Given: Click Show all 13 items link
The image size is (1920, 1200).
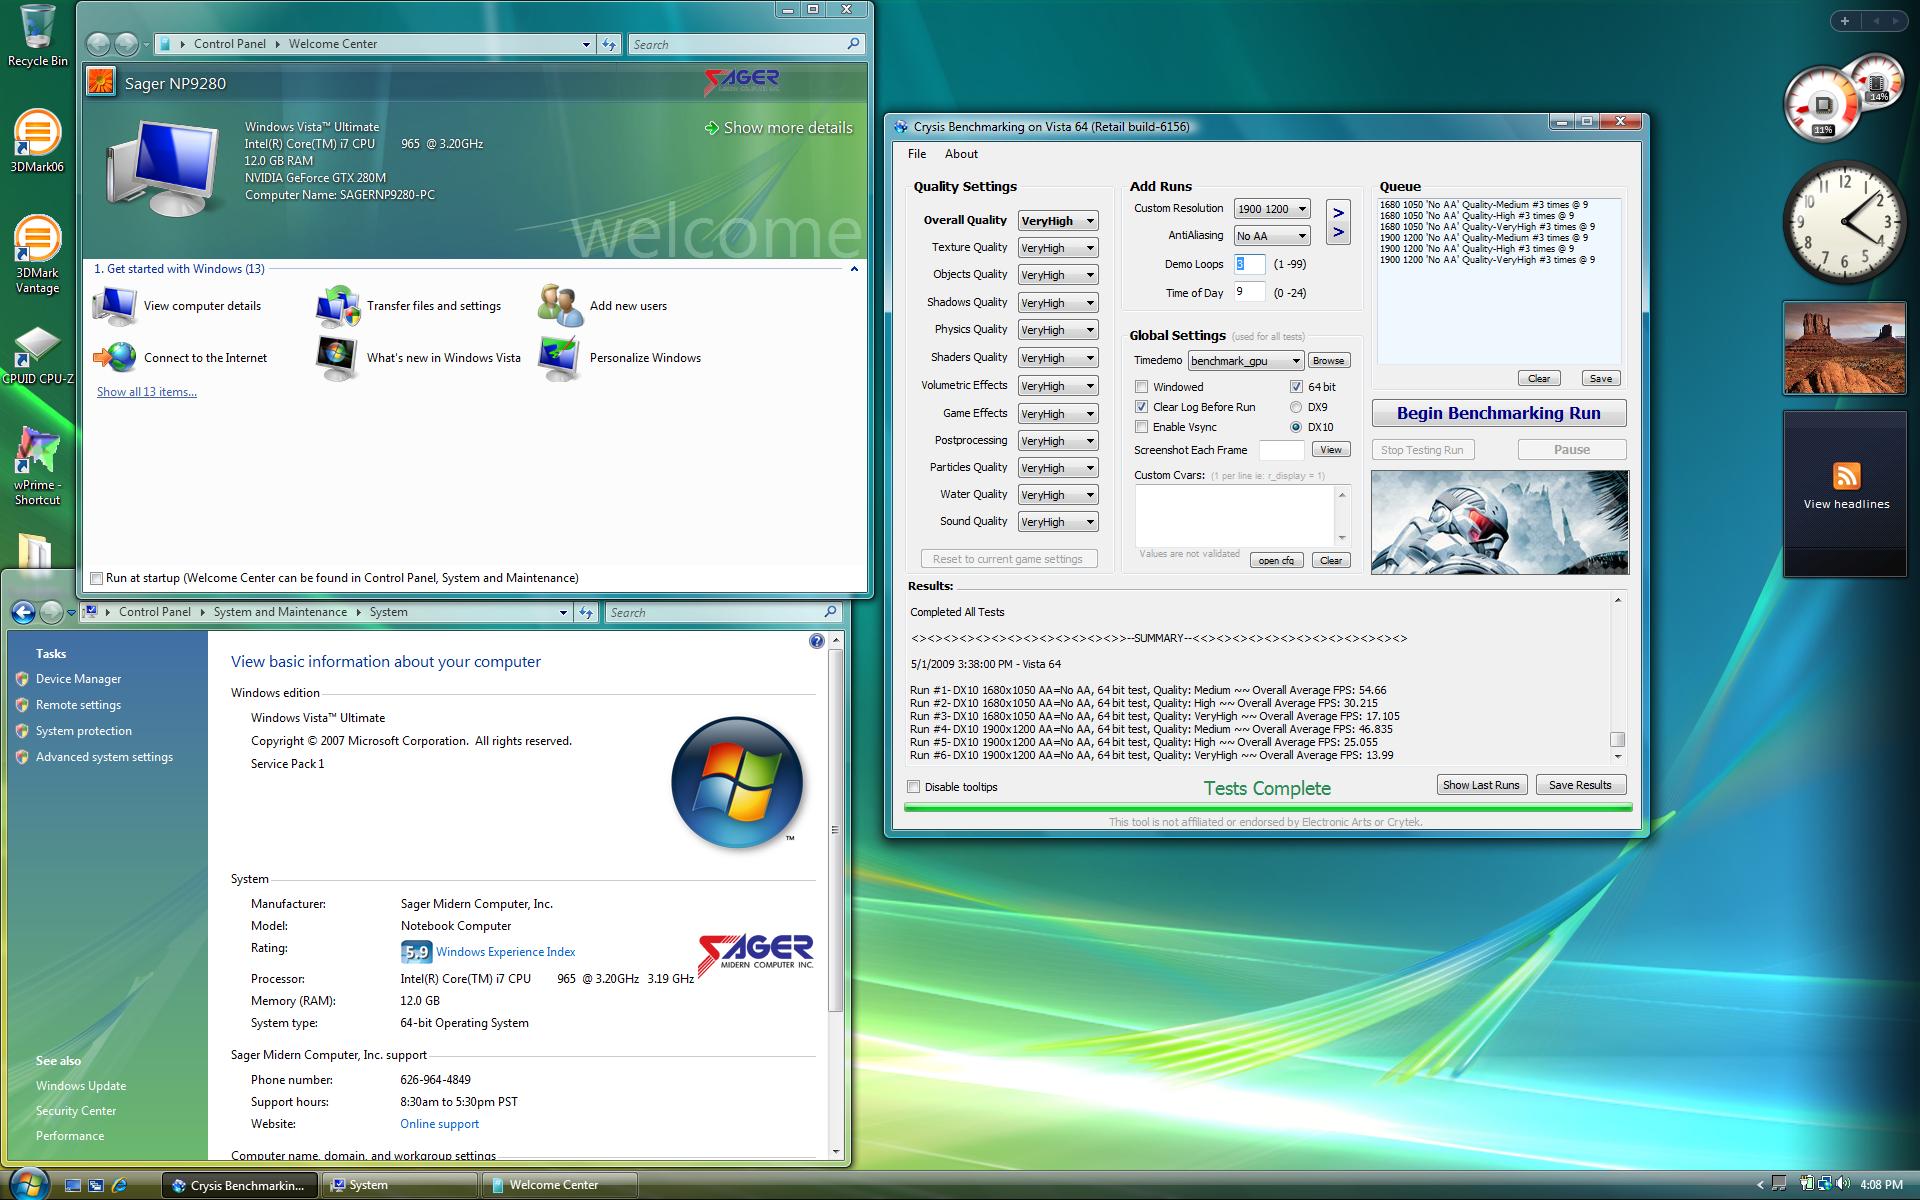Looking at the screenshot, I should point(146,392).
